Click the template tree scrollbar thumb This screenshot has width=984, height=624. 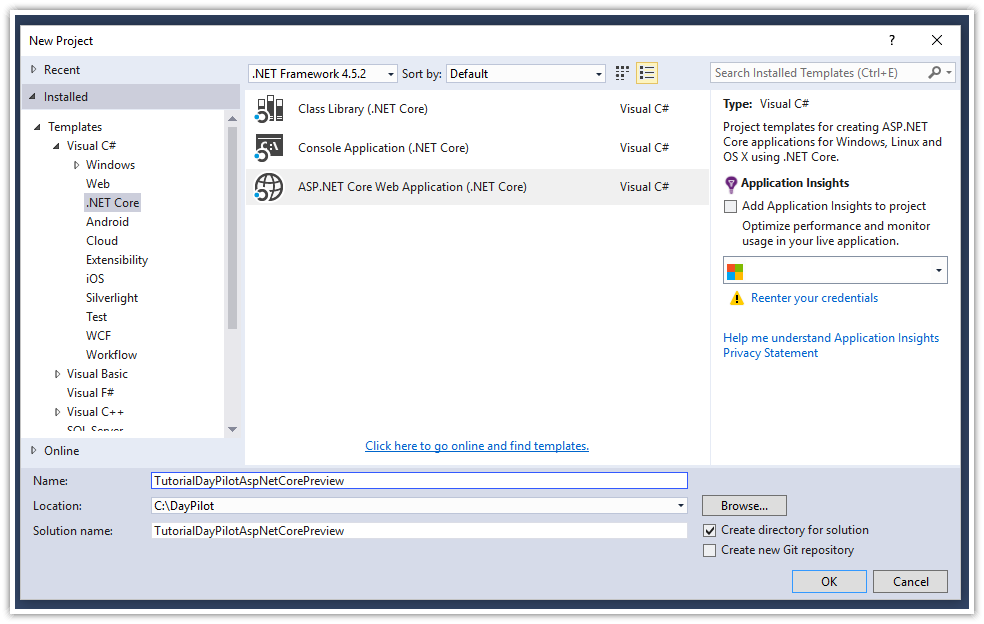click(x=232, y=227)
